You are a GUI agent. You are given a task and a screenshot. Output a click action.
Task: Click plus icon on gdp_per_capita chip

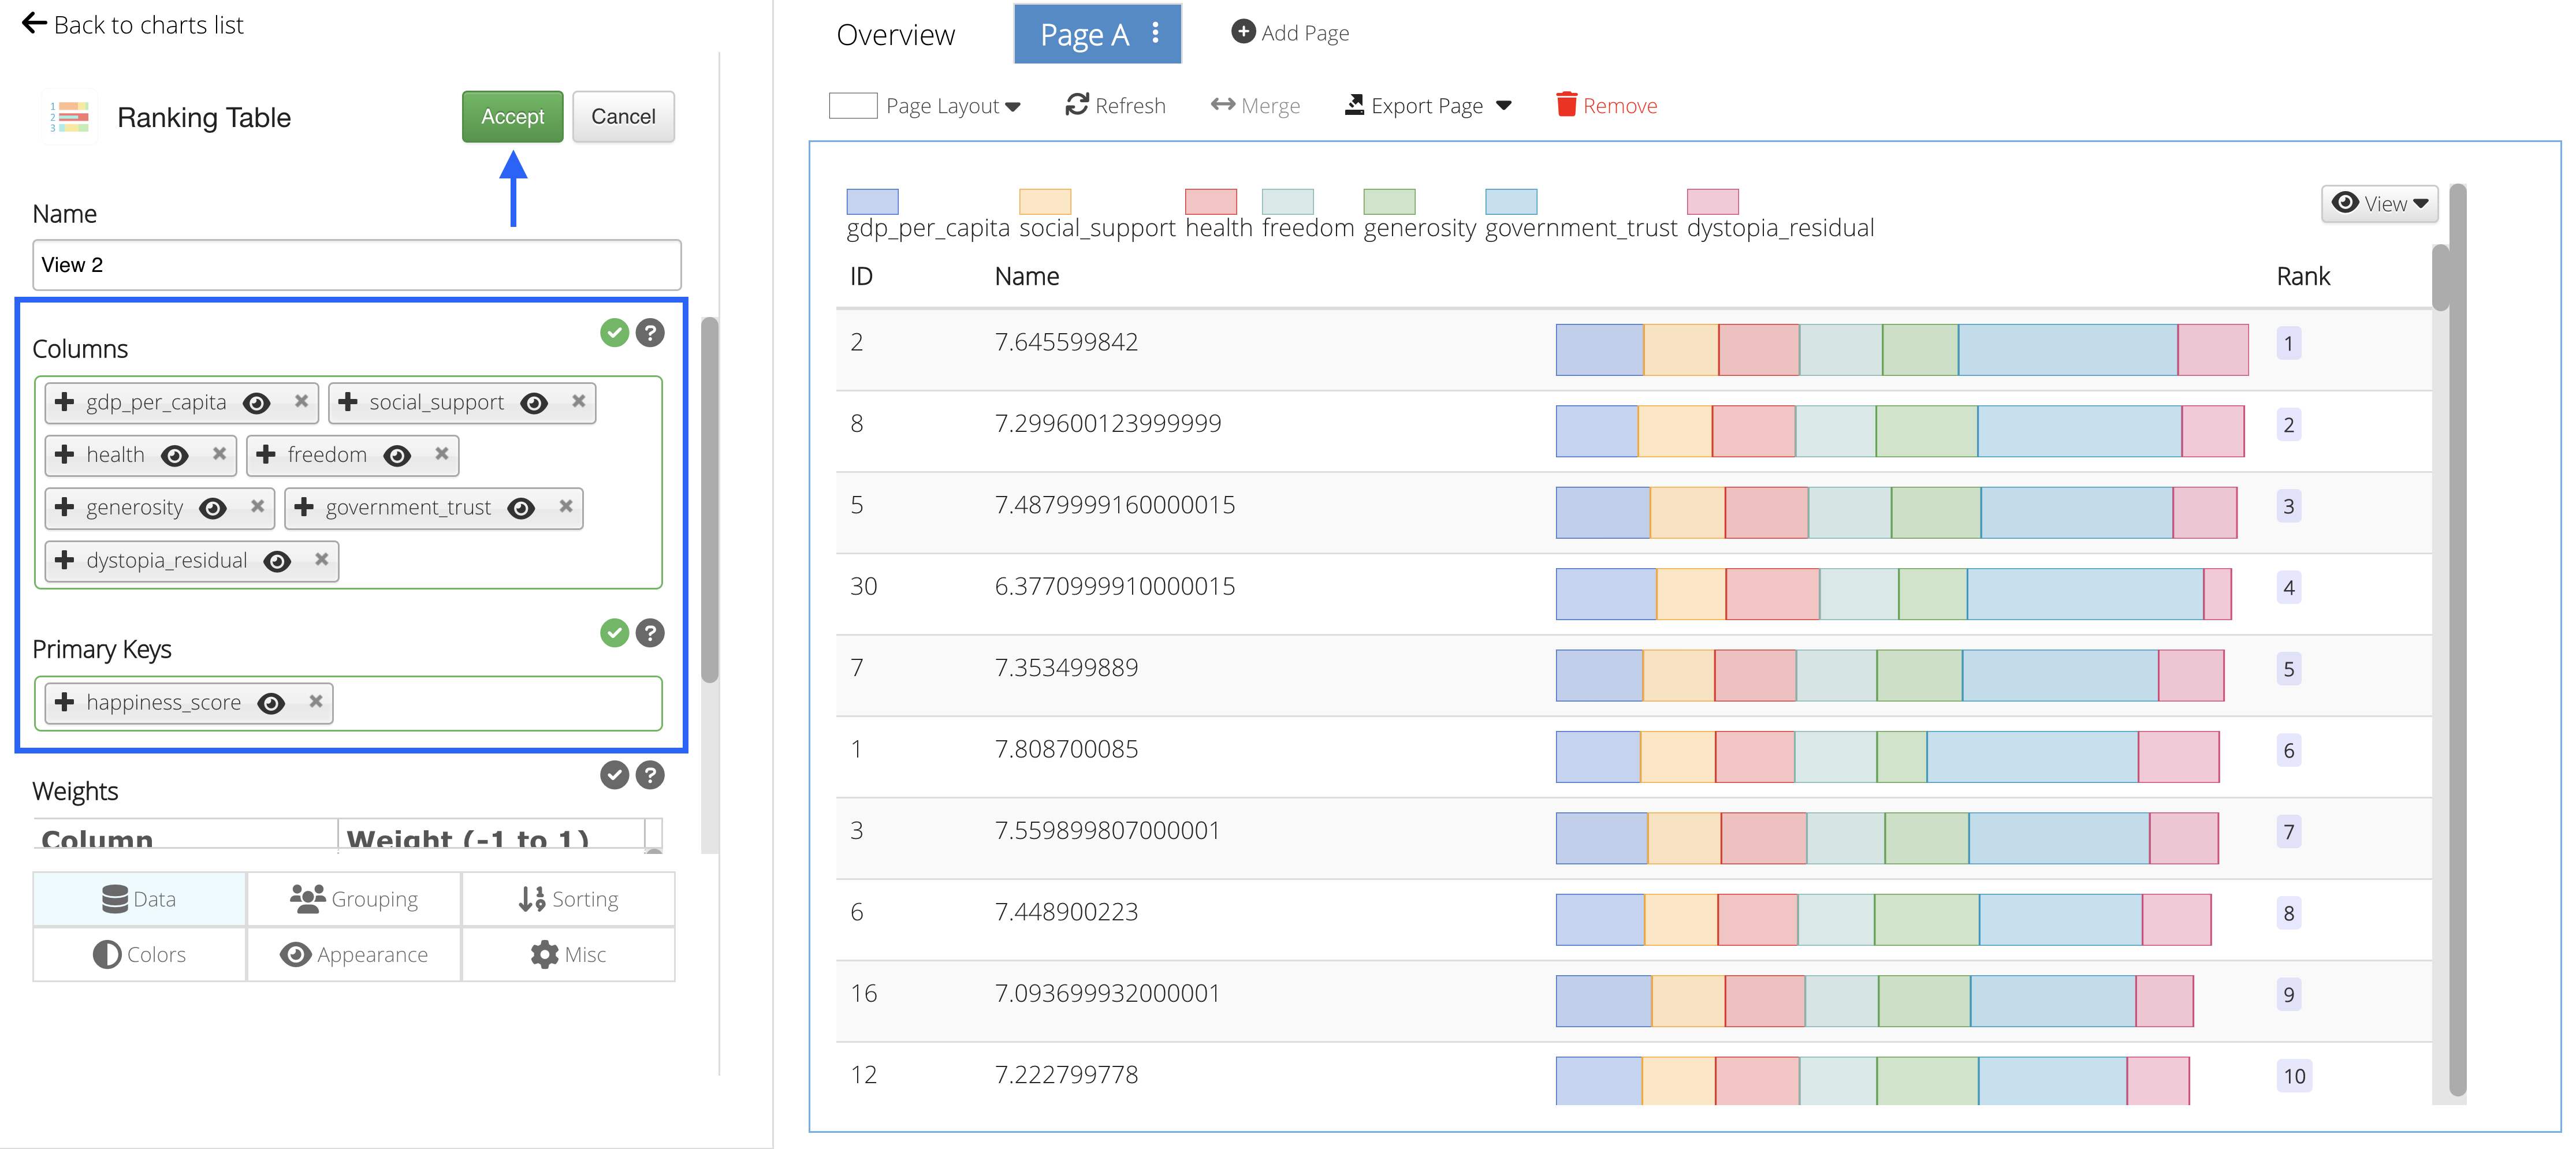point(65,402)
